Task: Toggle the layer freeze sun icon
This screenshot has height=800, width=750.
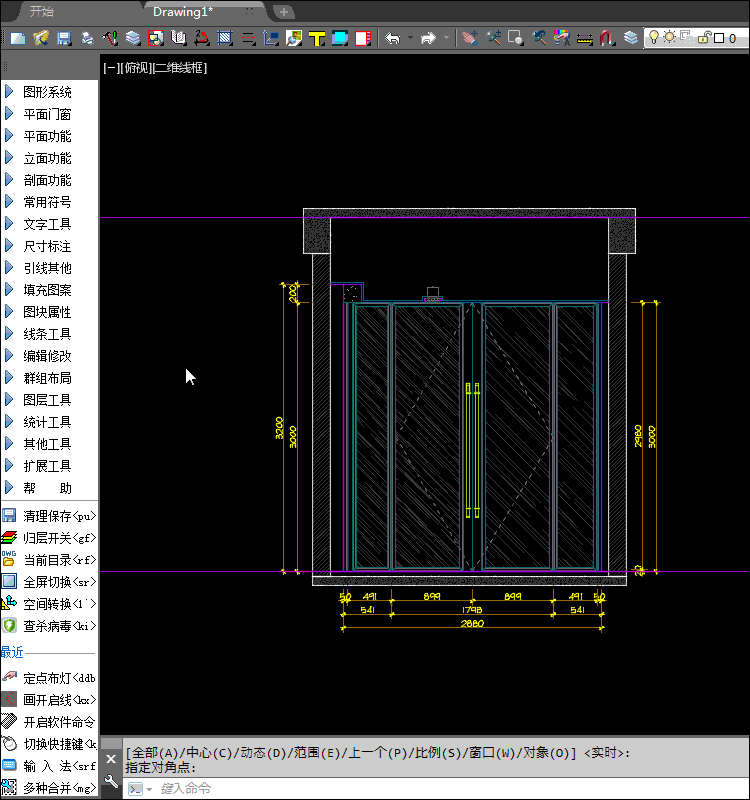Action: [x=669, y=37]
